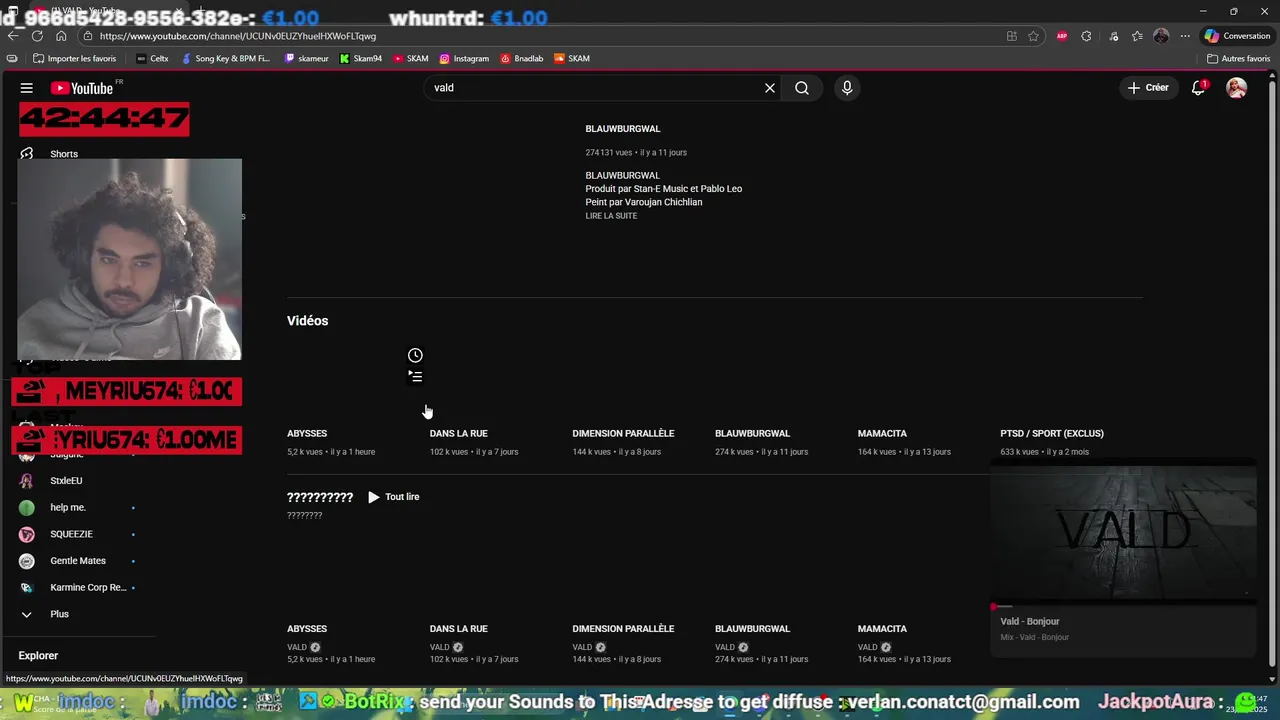Viewport: 1280px width, 720px height.
Task: Open MAMACITA in the playlist row
Action: tap(882, 629)
